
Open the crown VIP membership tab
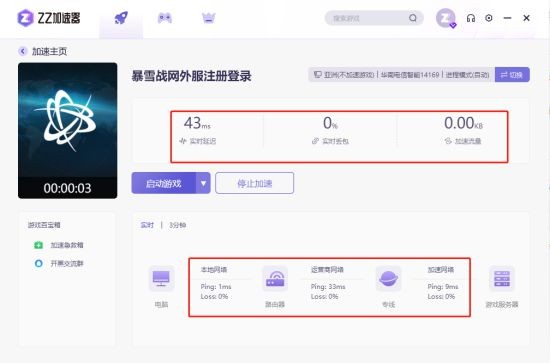[x=209, y=18]
